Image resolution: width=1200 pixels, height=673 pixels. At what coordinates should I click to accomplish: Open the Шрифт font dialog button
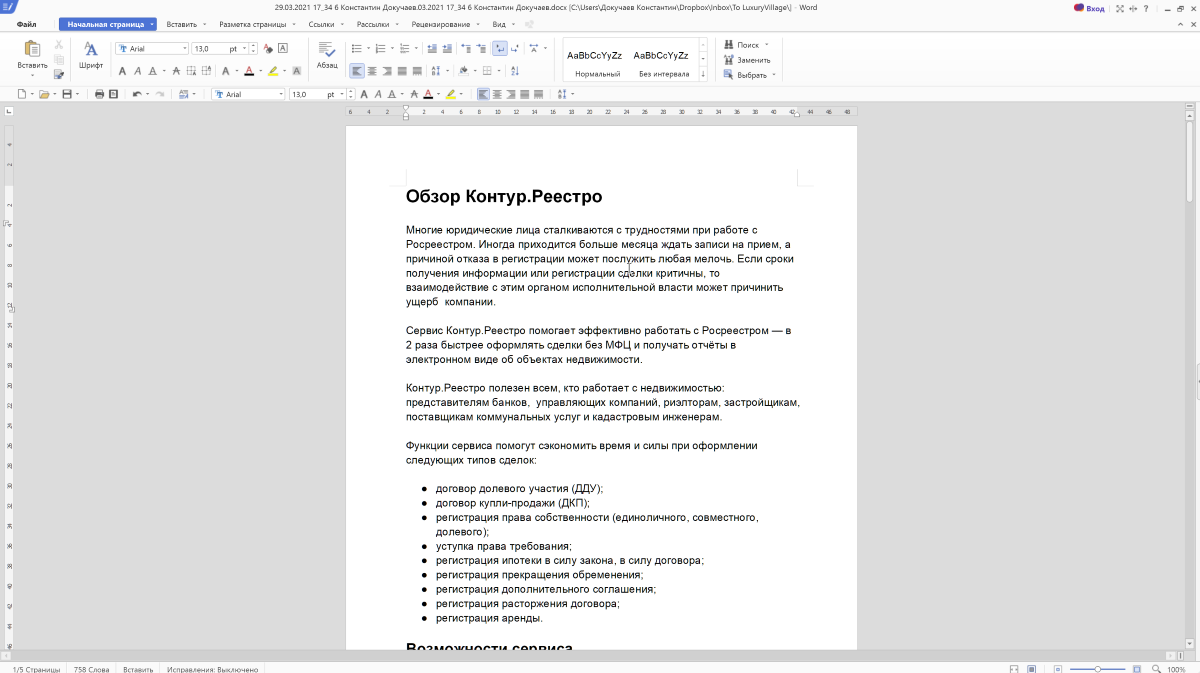click(91, 55)
